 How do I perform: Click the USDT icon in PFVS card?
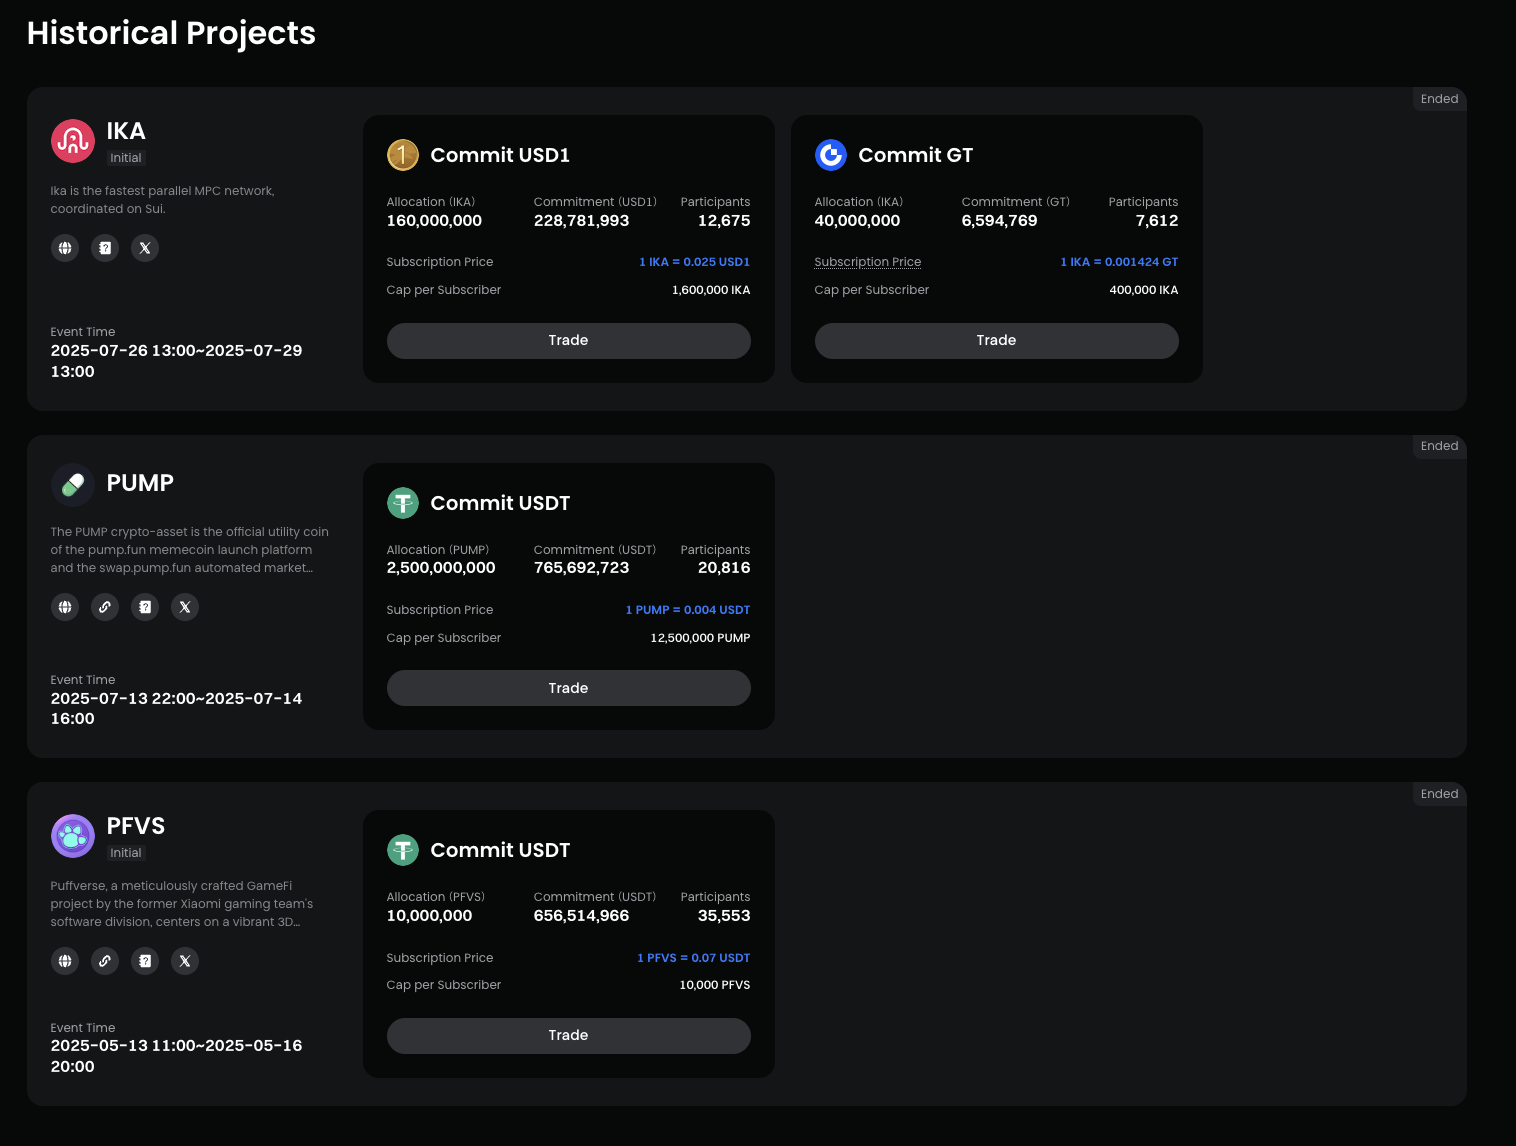click(403, 850)
